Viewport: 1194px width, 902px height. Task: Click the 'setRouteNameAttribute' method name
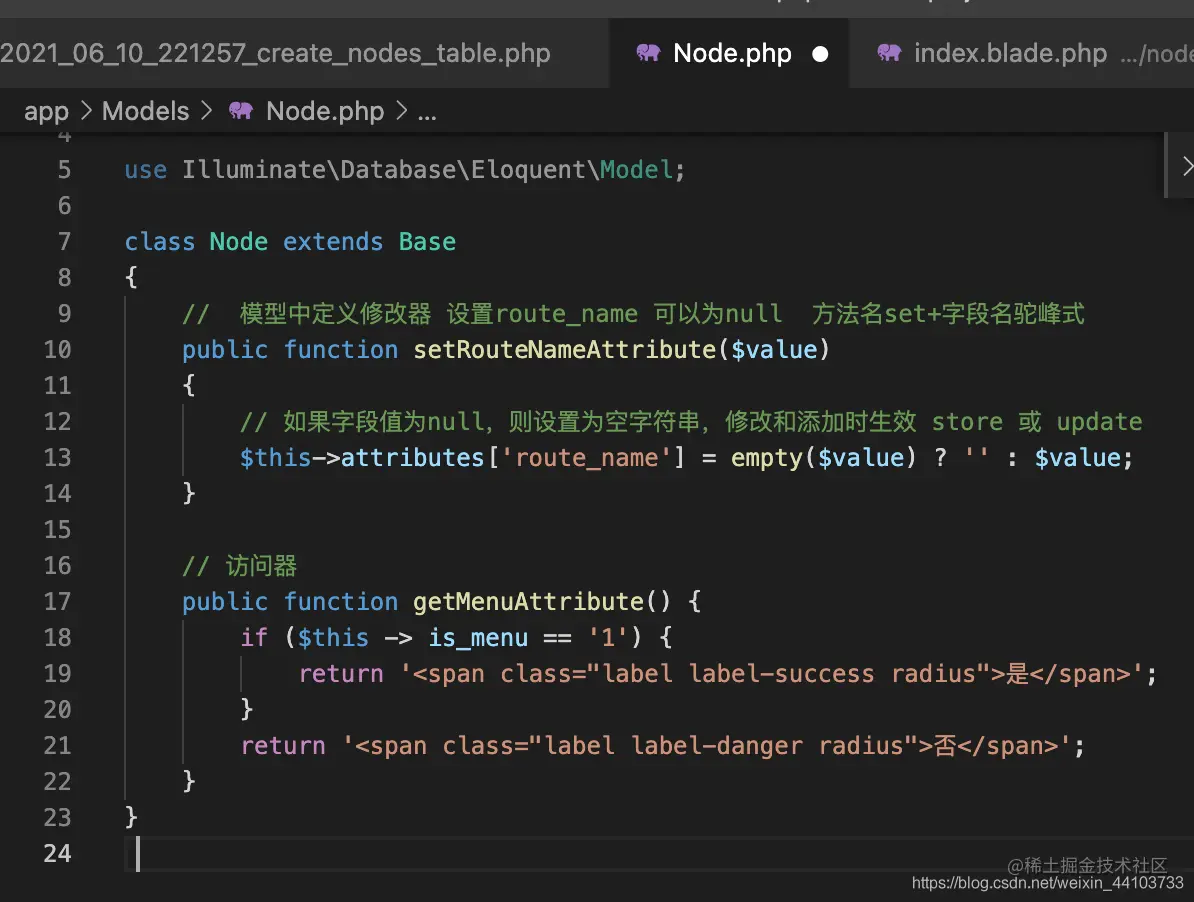click(x=564, y=350)
